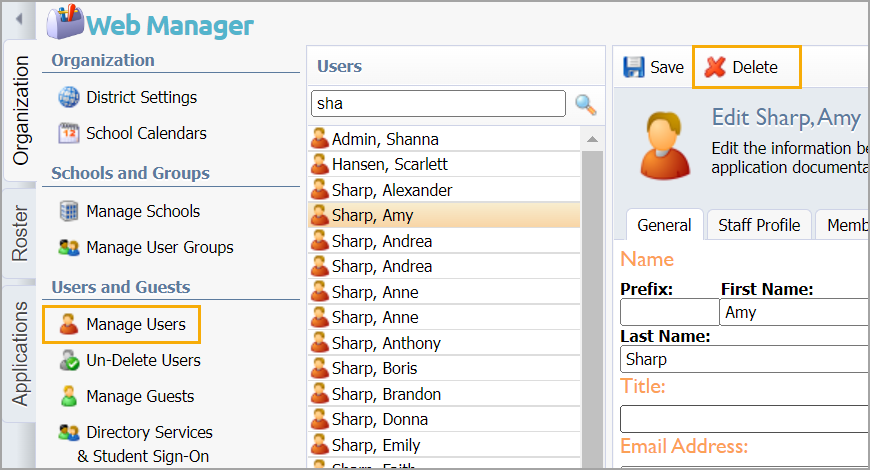Select Sharp, Emily in the users list
Viewport: 870px width, 470px height.
pos(444,445)
